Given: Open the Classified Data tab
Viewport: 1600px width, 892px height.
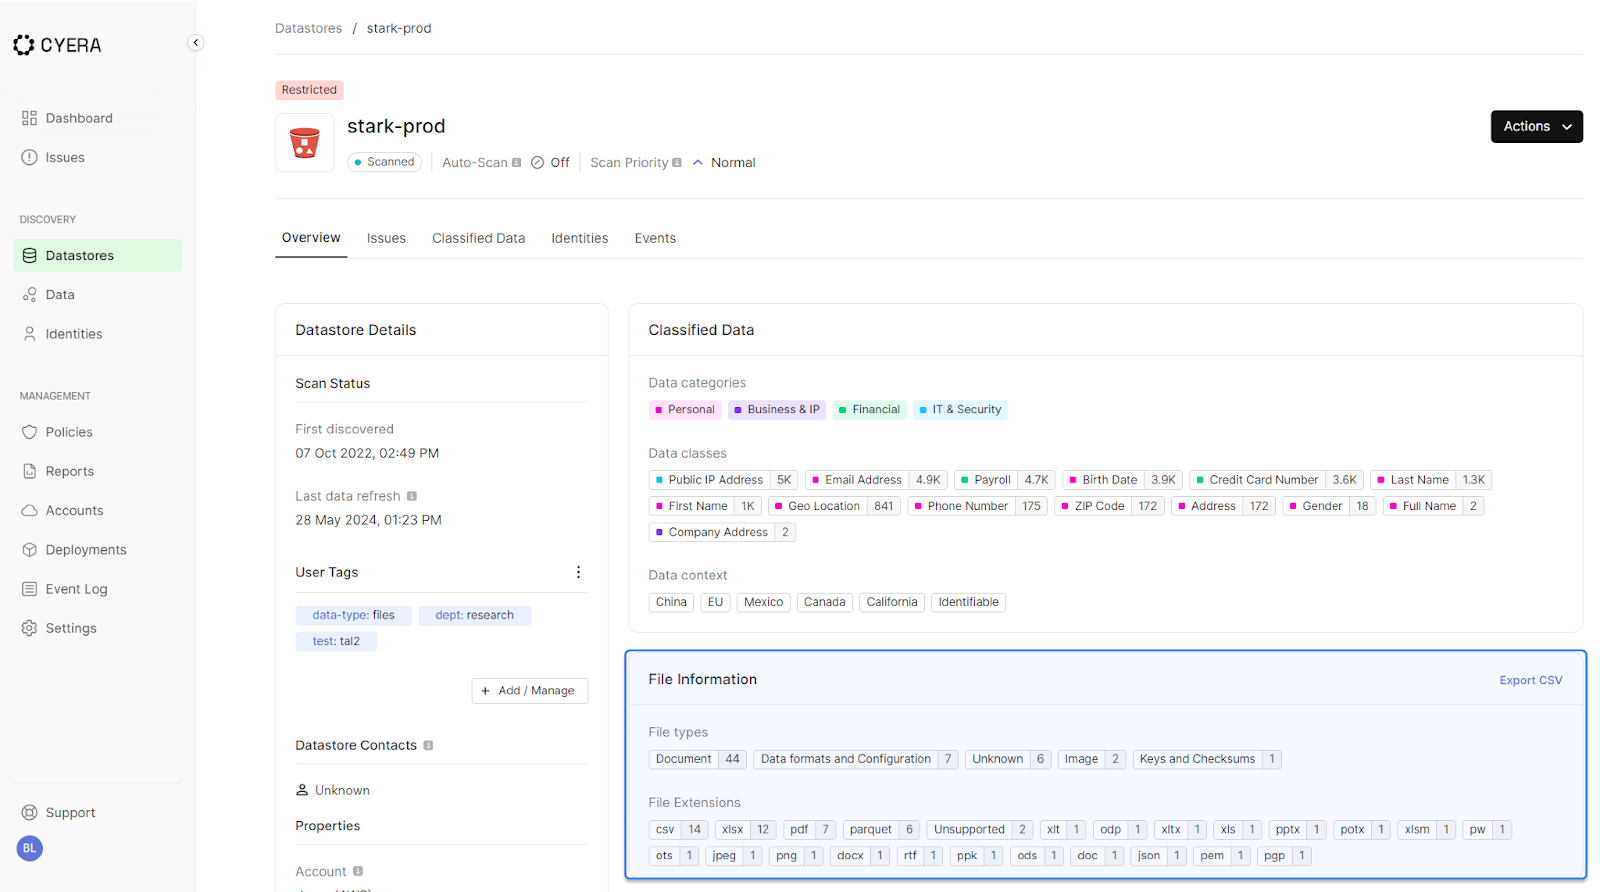Looking at the screenshot, I should tap(478, 238).
